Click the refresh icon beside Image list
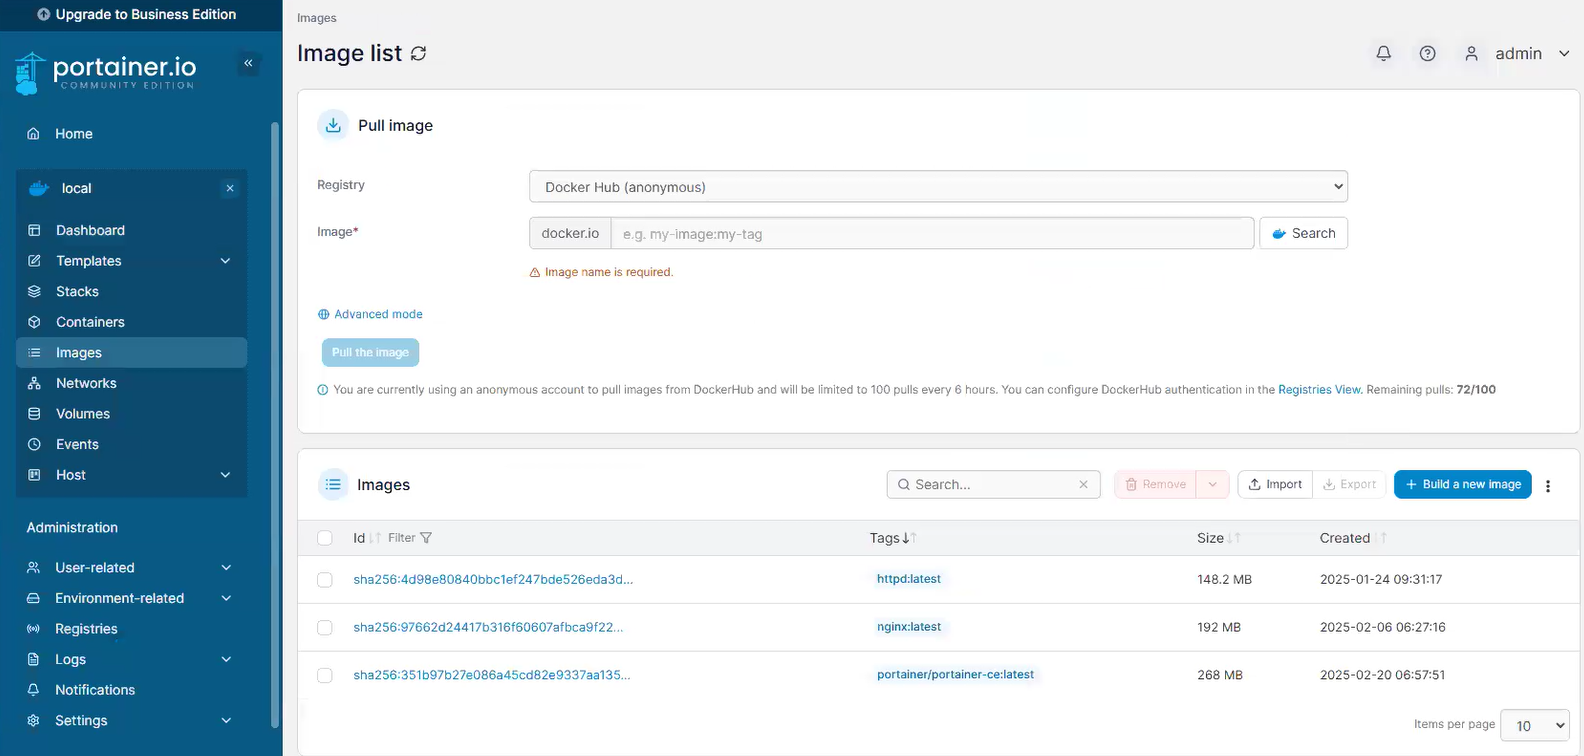The height and width of the screenshot is (756, 1584). tap(418, 54)
